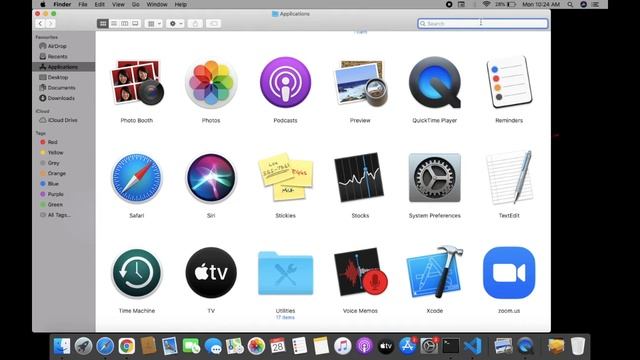Switch to icon view in Finder toolbar
The width and height of the screenshot is (640, 360).
[x=103, y=24]
